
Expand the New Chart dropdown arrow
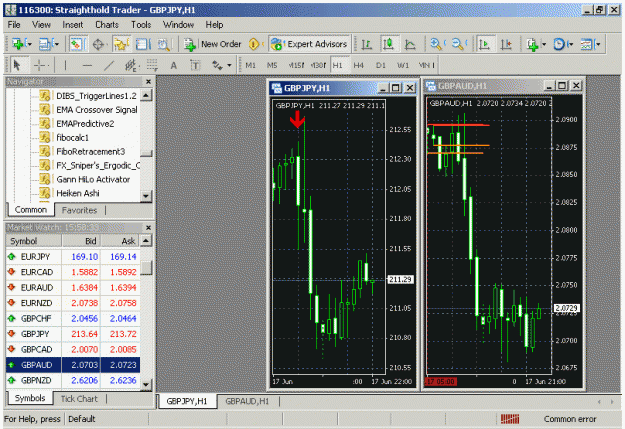(28, 44)
